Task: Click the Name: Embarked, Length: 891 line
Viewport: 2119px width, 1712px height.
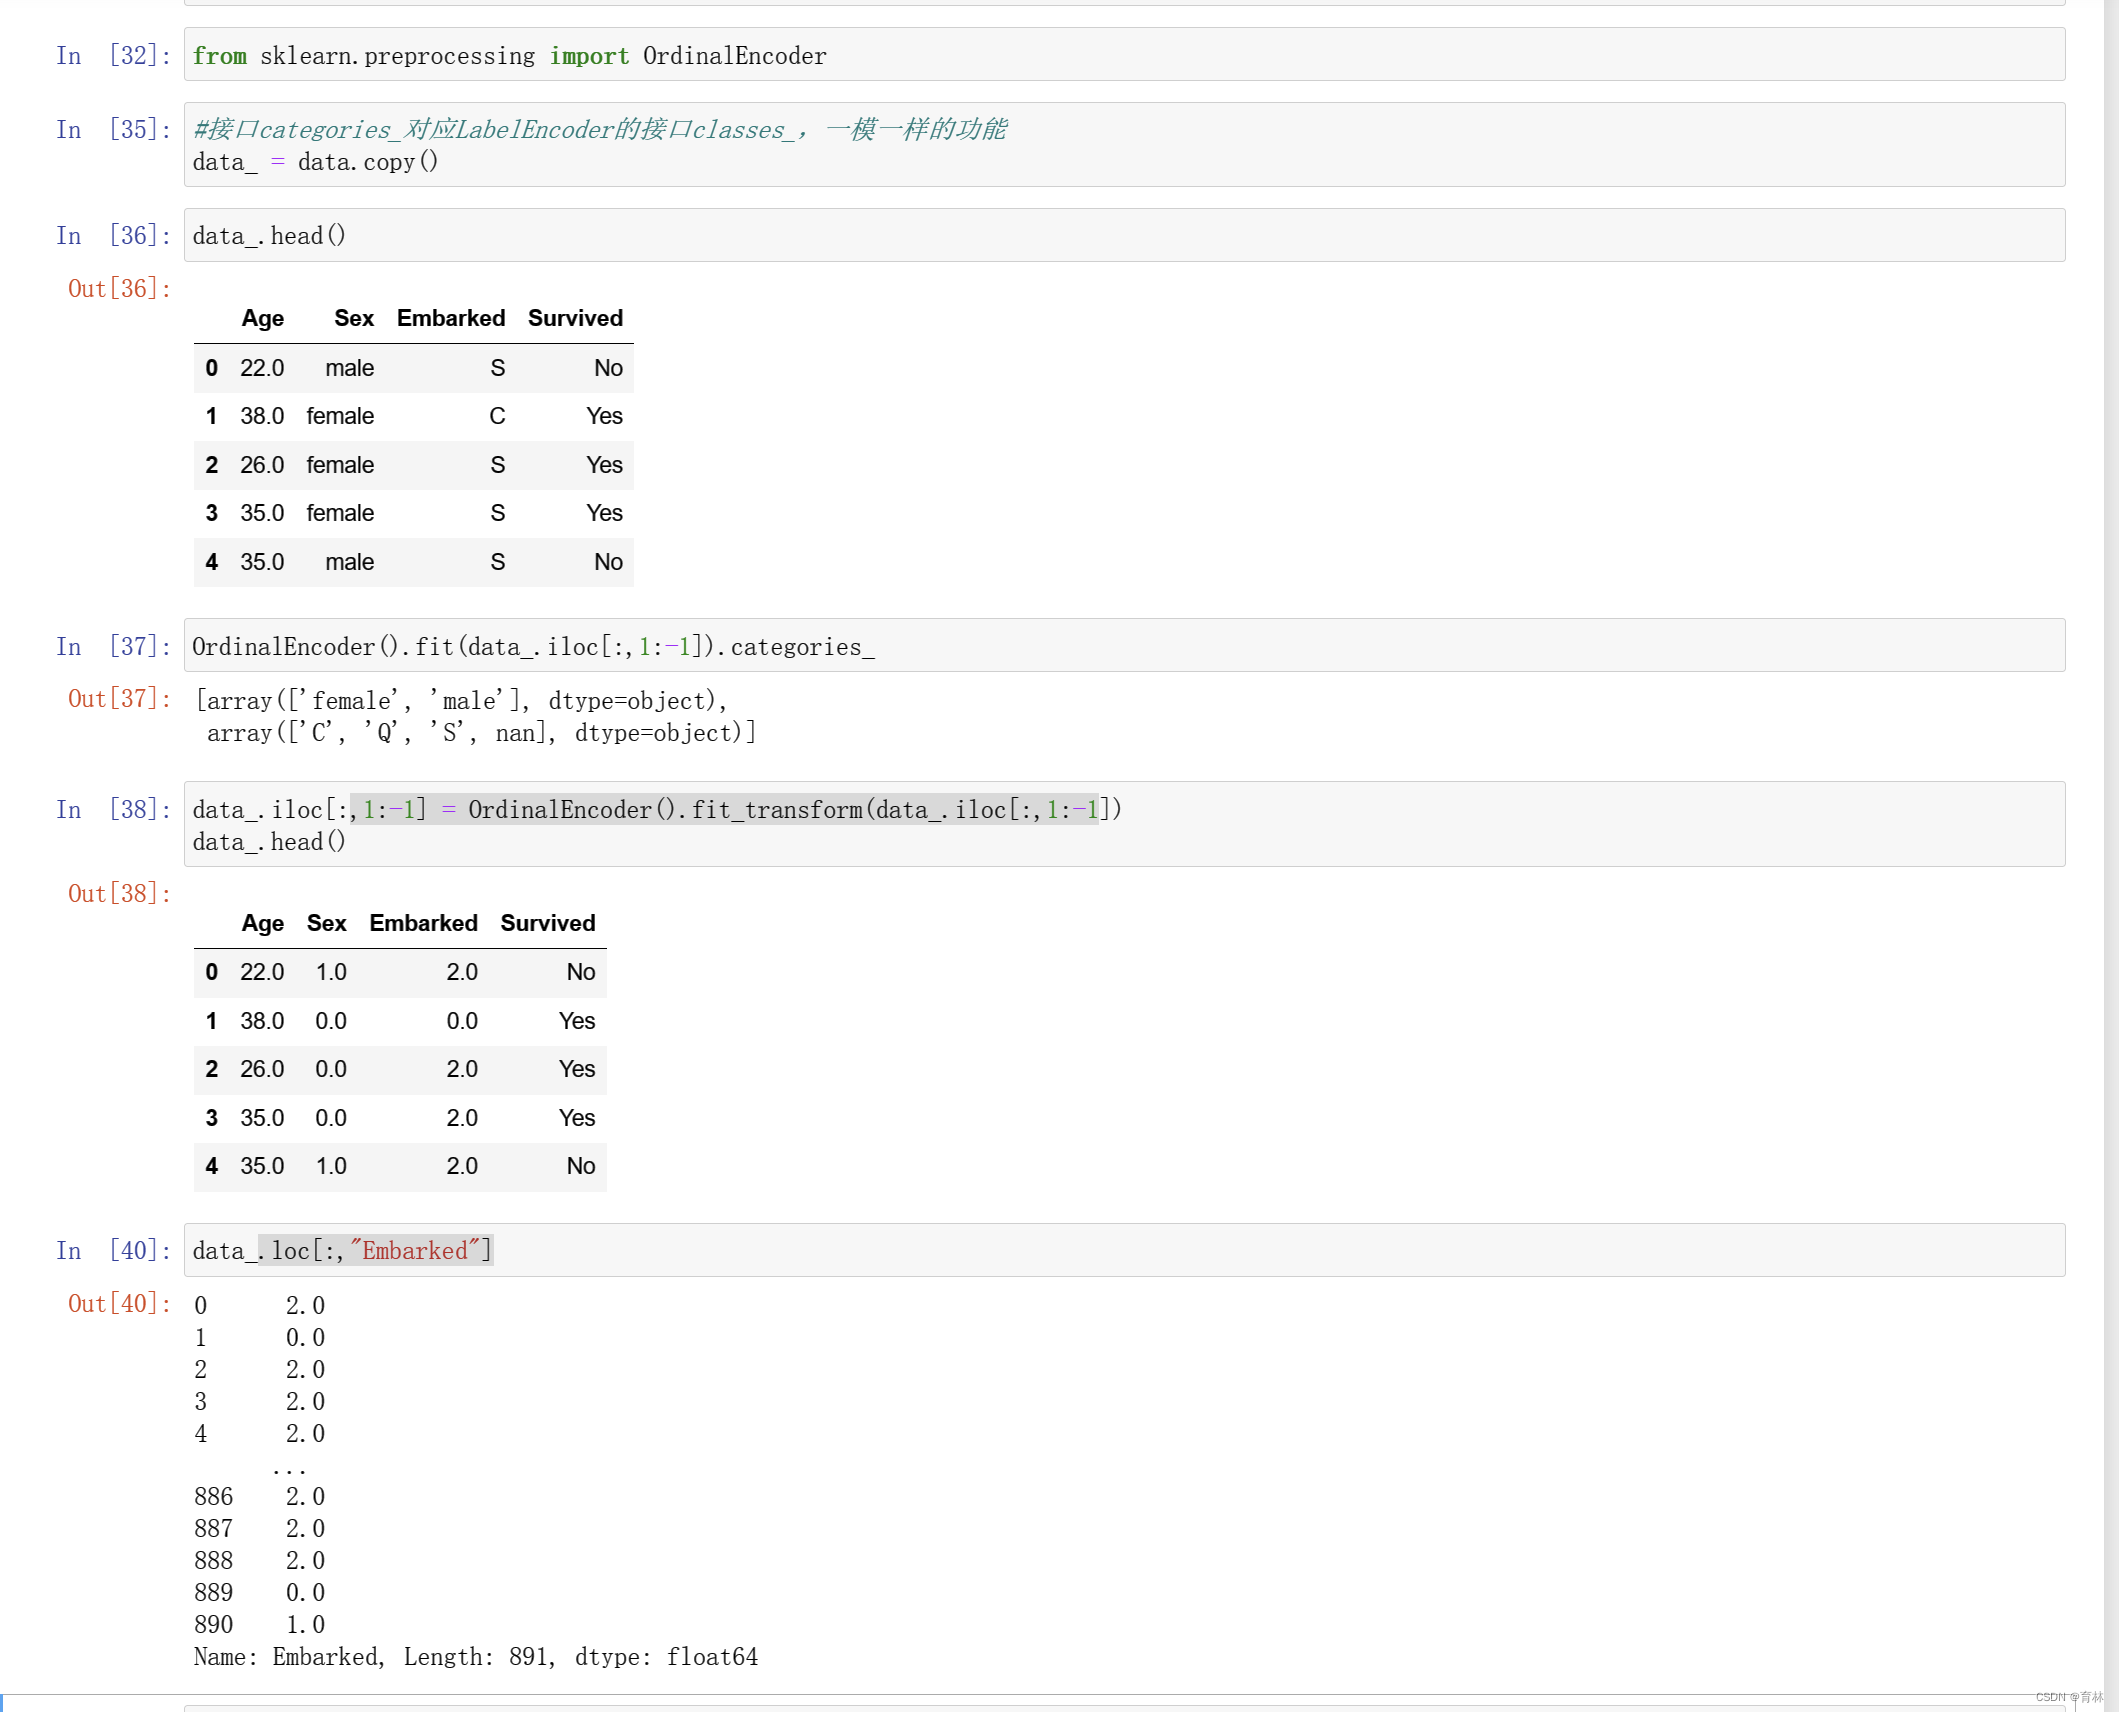Action: pos(476,1657)
